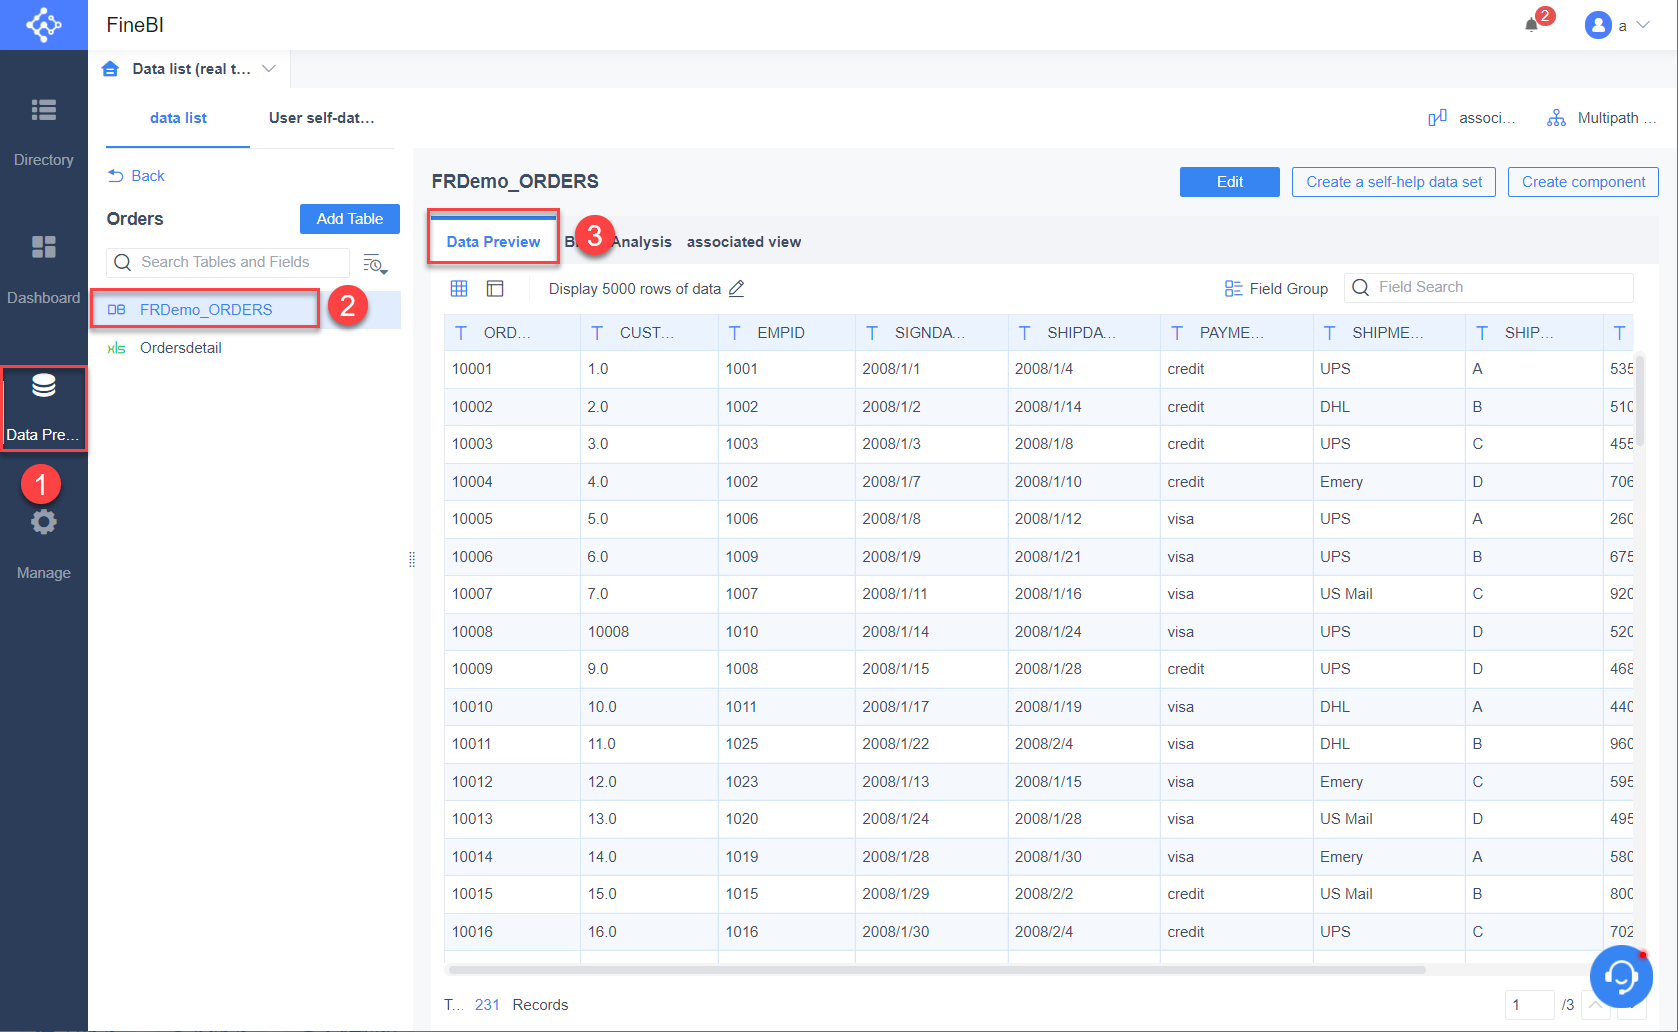Open the associated view tab
This screenshot has height=1032, width=1678.
point(744,242)
